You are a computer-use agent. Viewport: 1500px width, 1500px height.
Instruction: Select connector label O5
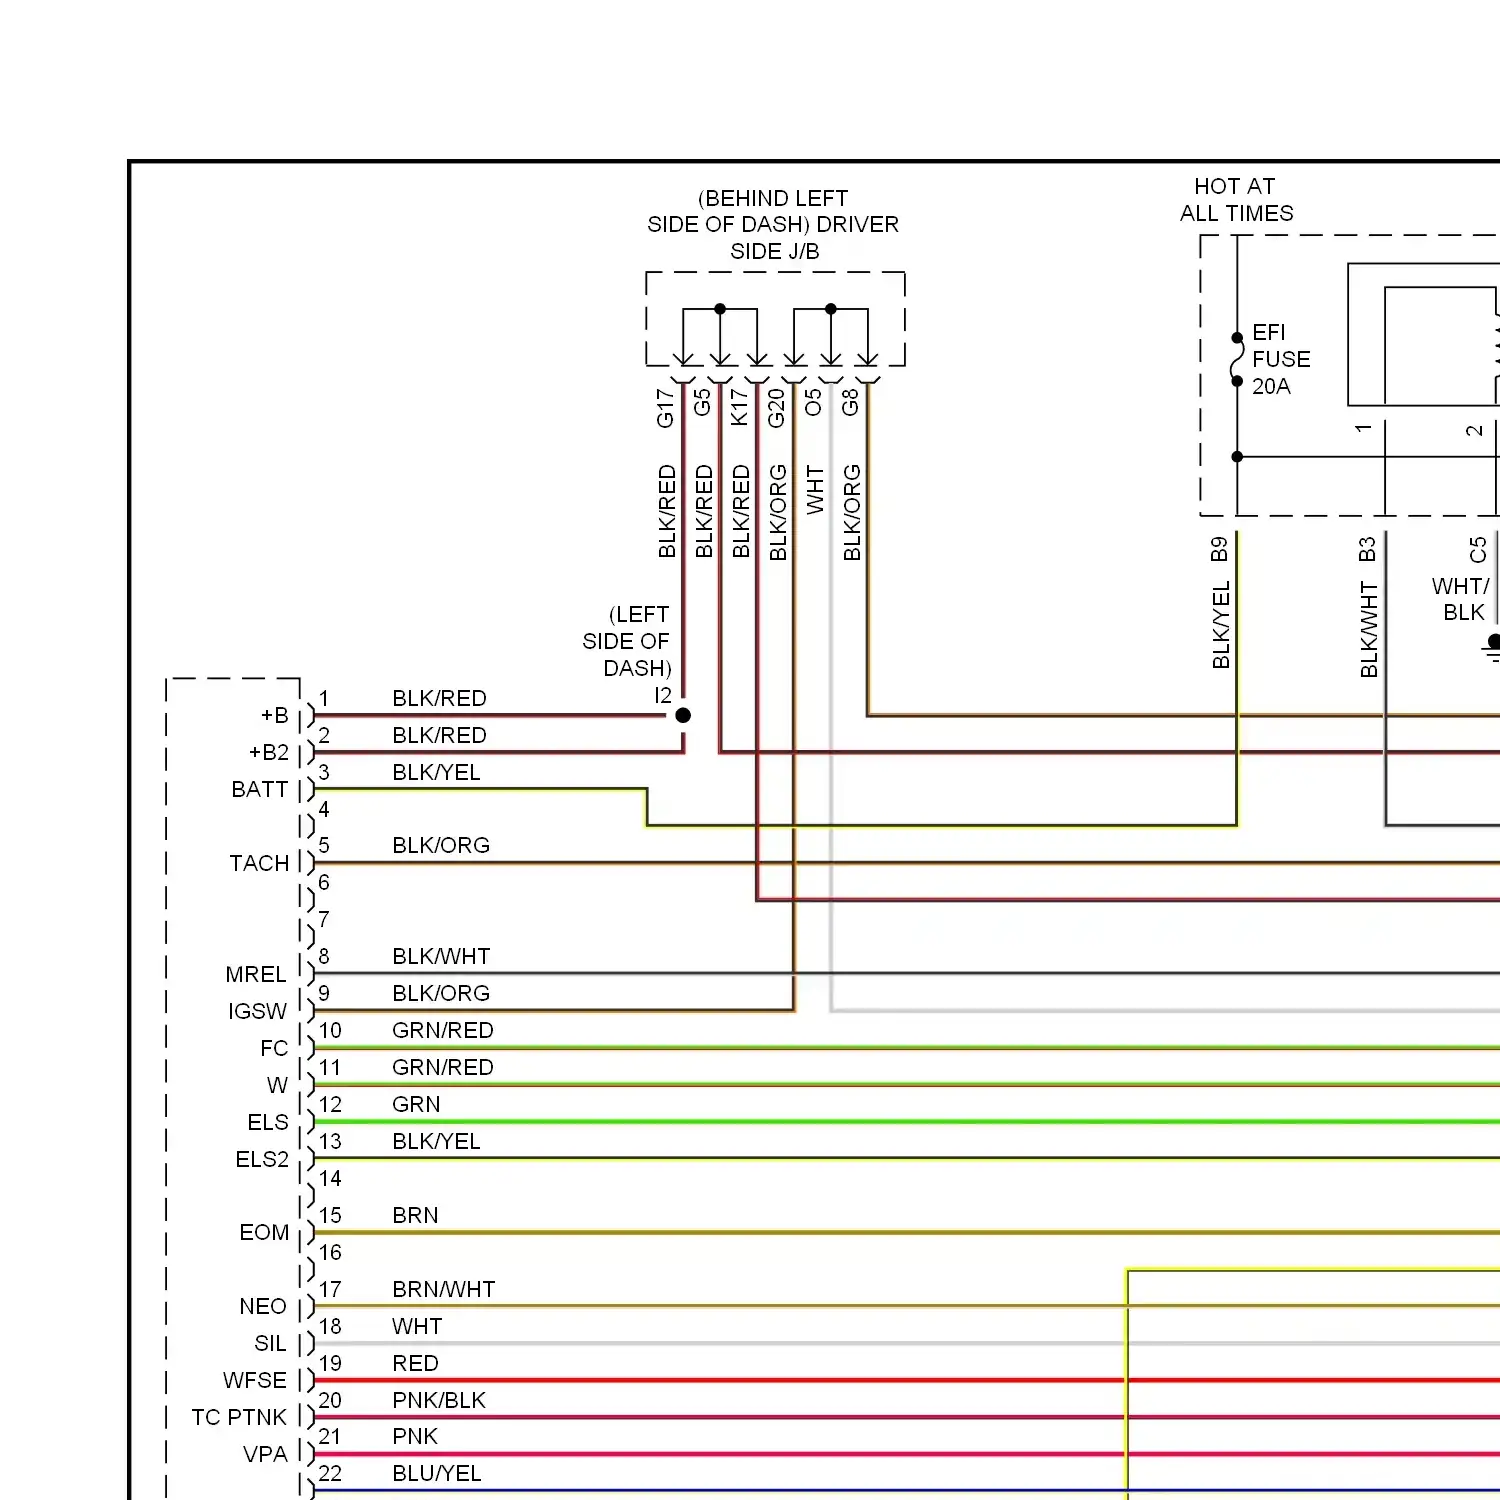pos(814,402)
